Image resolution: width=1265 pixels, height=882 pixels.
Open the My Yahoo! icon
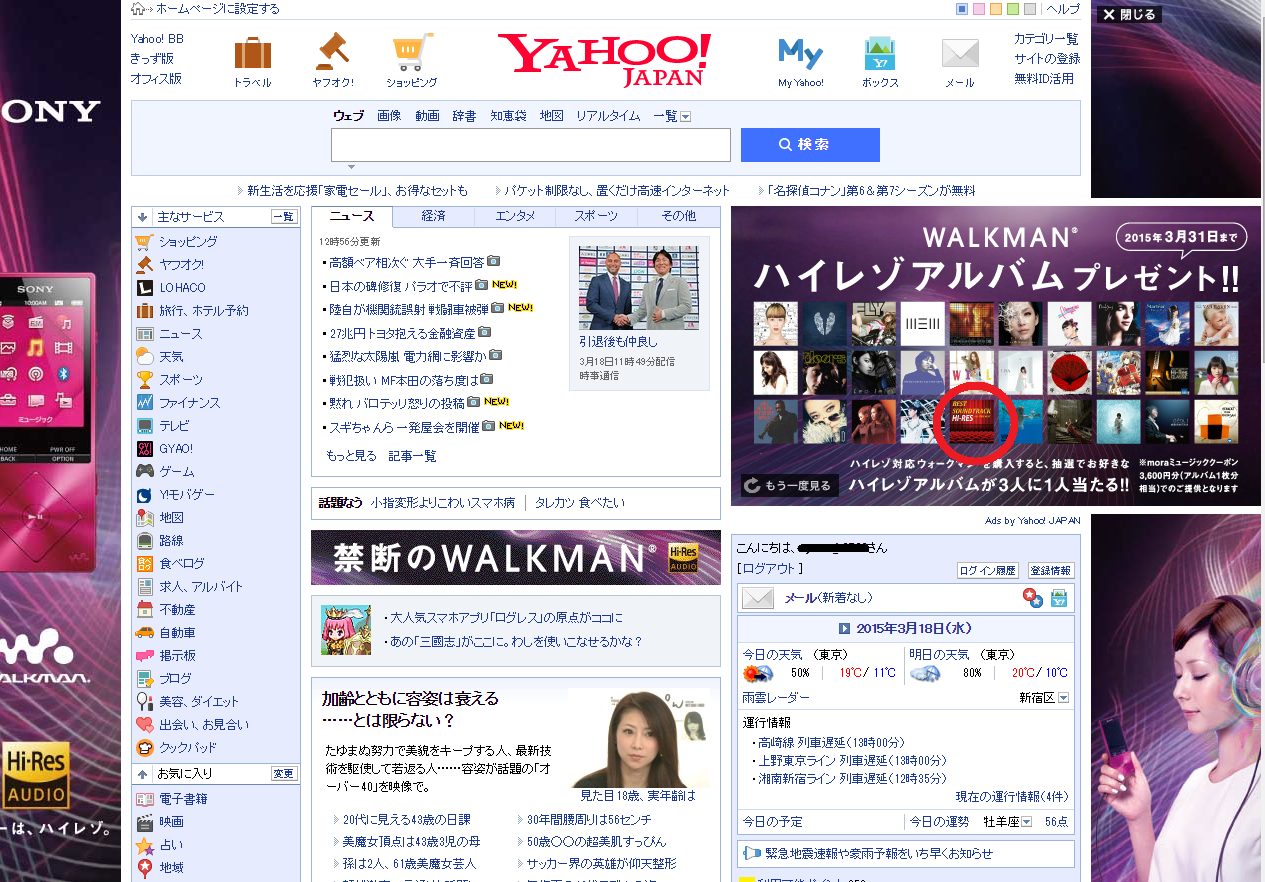pos(800,52)
